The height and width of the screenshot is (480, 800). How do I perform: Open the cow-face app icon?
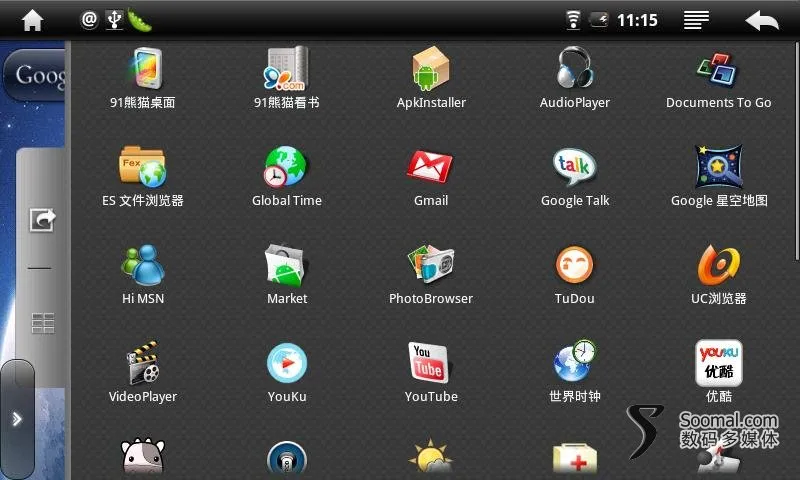pos(143,457)
